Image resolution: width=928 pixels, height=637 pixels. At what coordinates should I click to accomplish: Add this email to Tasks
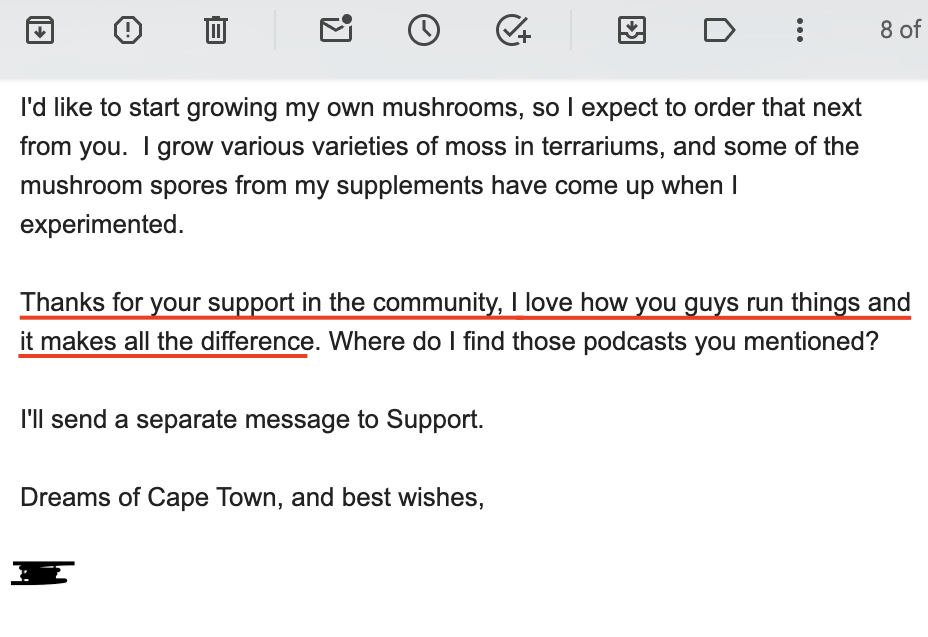click(513, 30)
